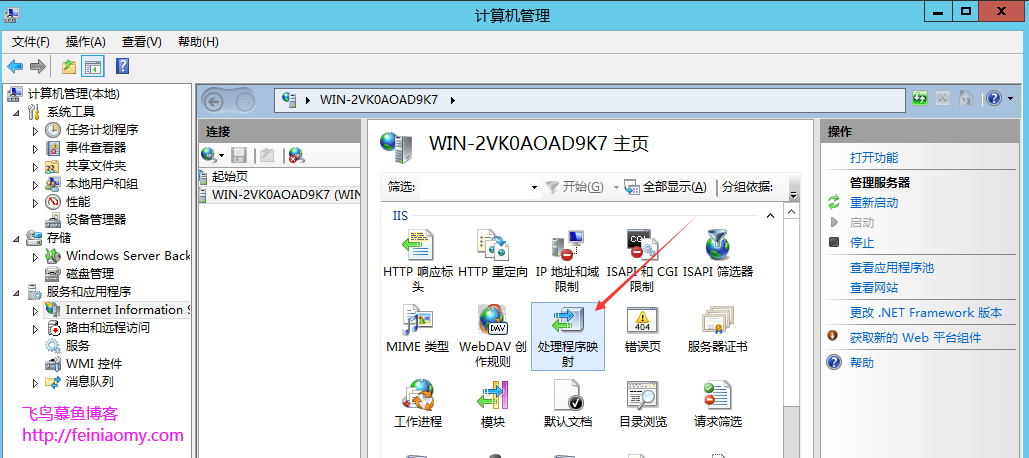This screenshot has height=458, width=1029.
Task: Expand the 任务计划程序 tree node
Action: (x=35, y=131)
